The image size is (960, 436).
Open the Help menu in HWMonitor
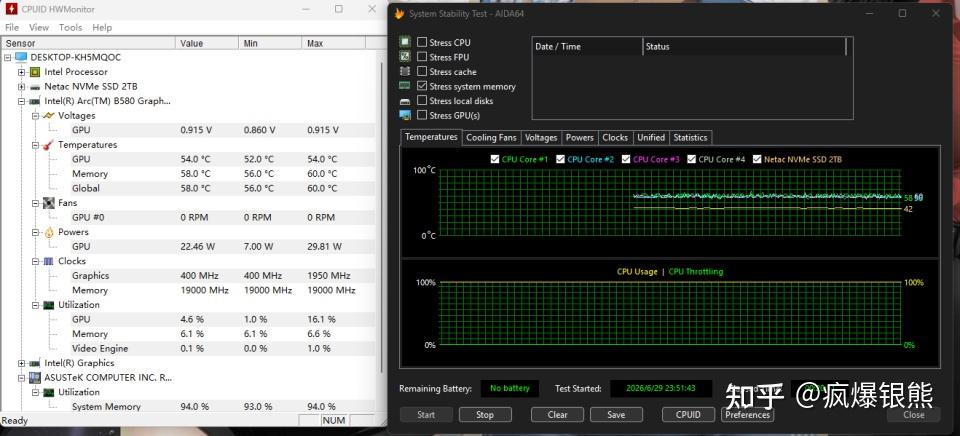point(102,28)
